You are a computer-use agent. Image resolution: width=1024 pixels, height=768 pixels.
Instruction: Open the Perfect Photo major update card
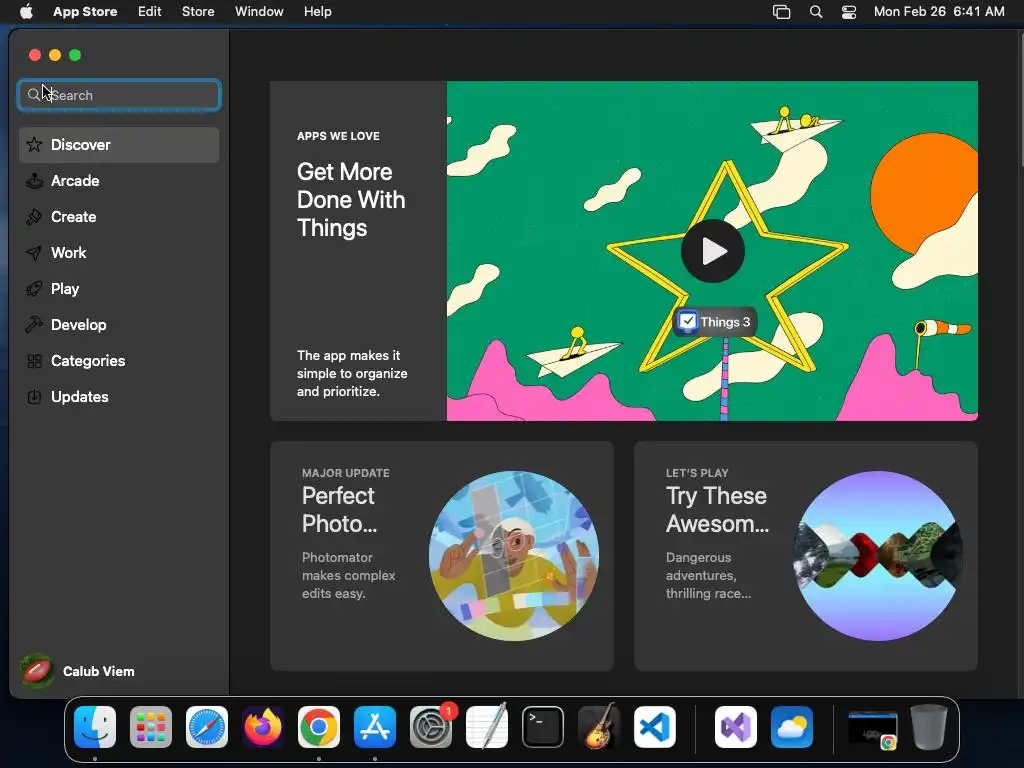point(441,556)
